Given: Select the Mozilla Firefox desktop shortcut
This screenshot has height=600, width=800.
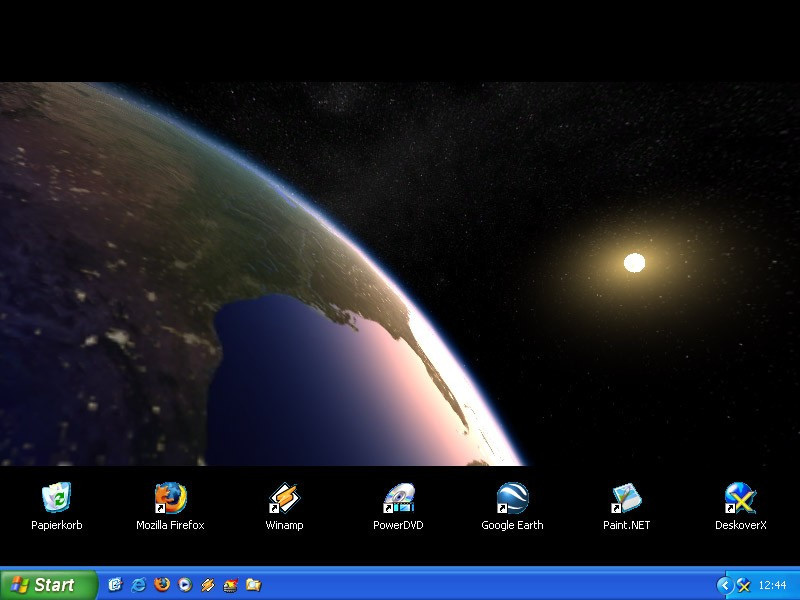Looking at the screenshot, I should pos(170,506).
